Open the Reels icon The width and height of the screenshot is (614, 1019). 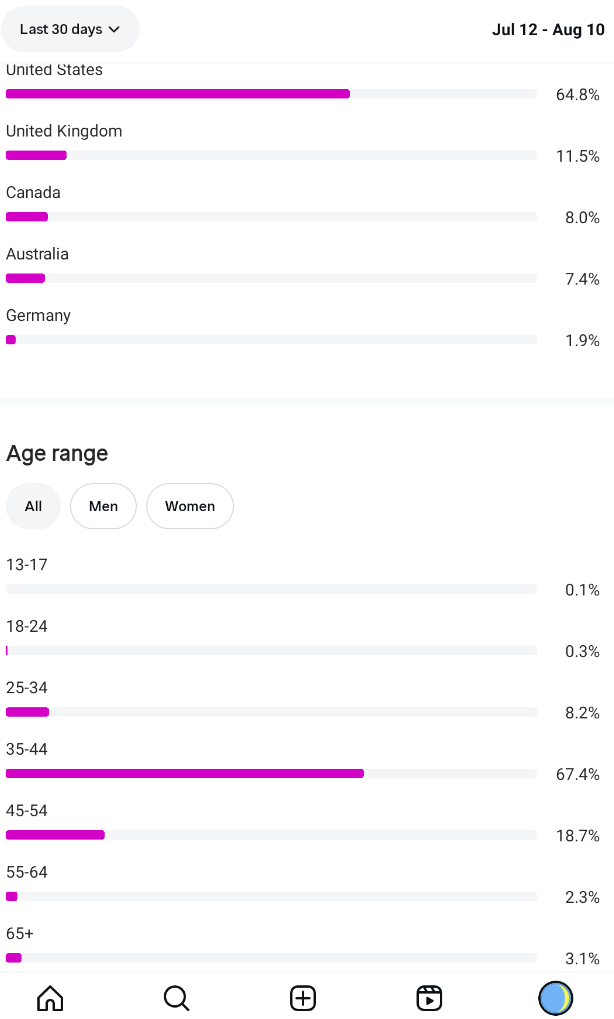tap(429, 997)
